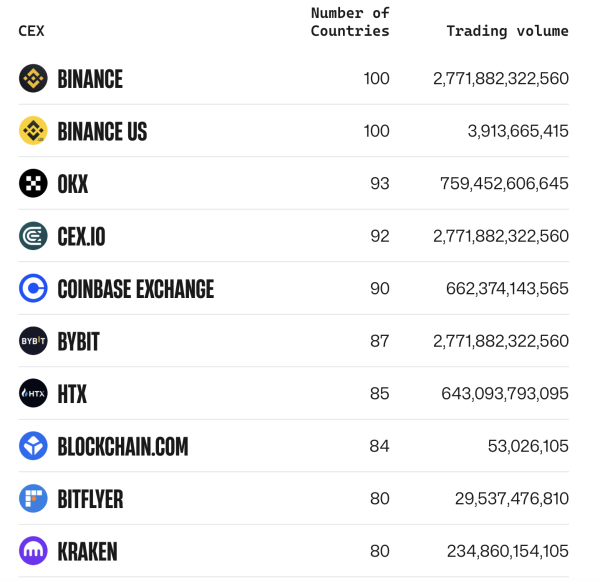Open the BINANCE exchange name link
Screen dimensions: 600x581
[x=90, y=79]
